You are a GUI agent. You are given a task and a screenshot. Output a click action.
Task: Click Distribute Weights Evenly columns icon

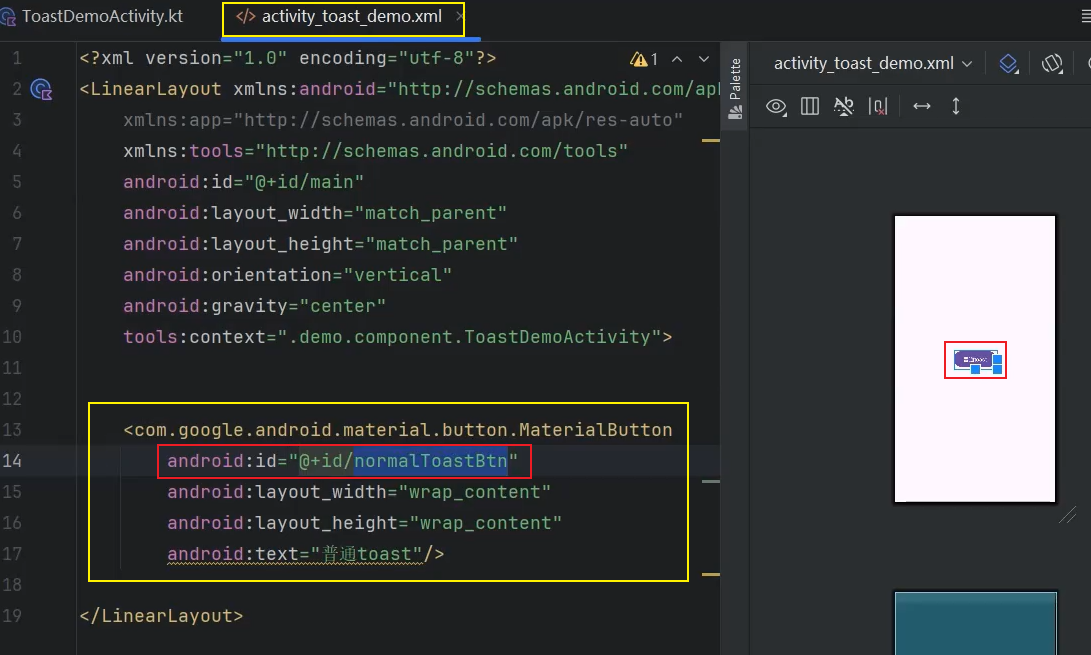810,106
